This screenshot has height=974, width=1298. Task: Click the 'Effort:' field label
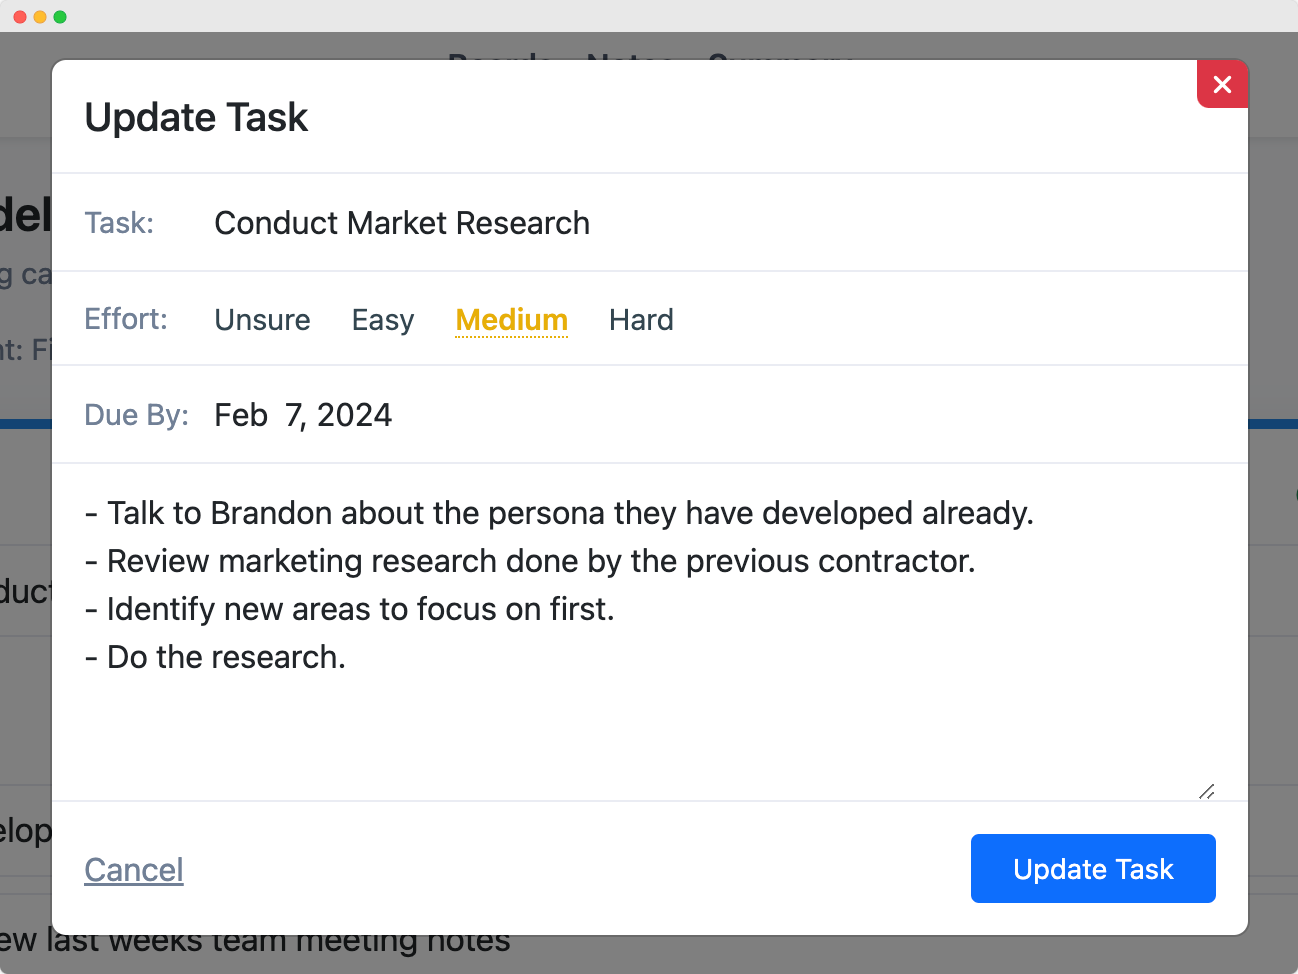click(126, 319)
